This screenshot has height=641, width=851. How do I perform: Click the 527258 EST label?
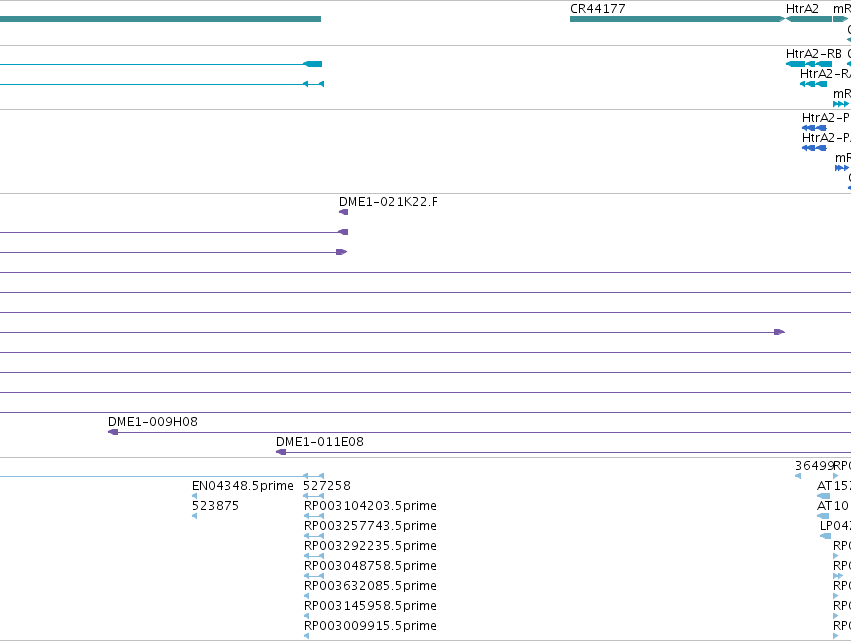coord(327,486)
